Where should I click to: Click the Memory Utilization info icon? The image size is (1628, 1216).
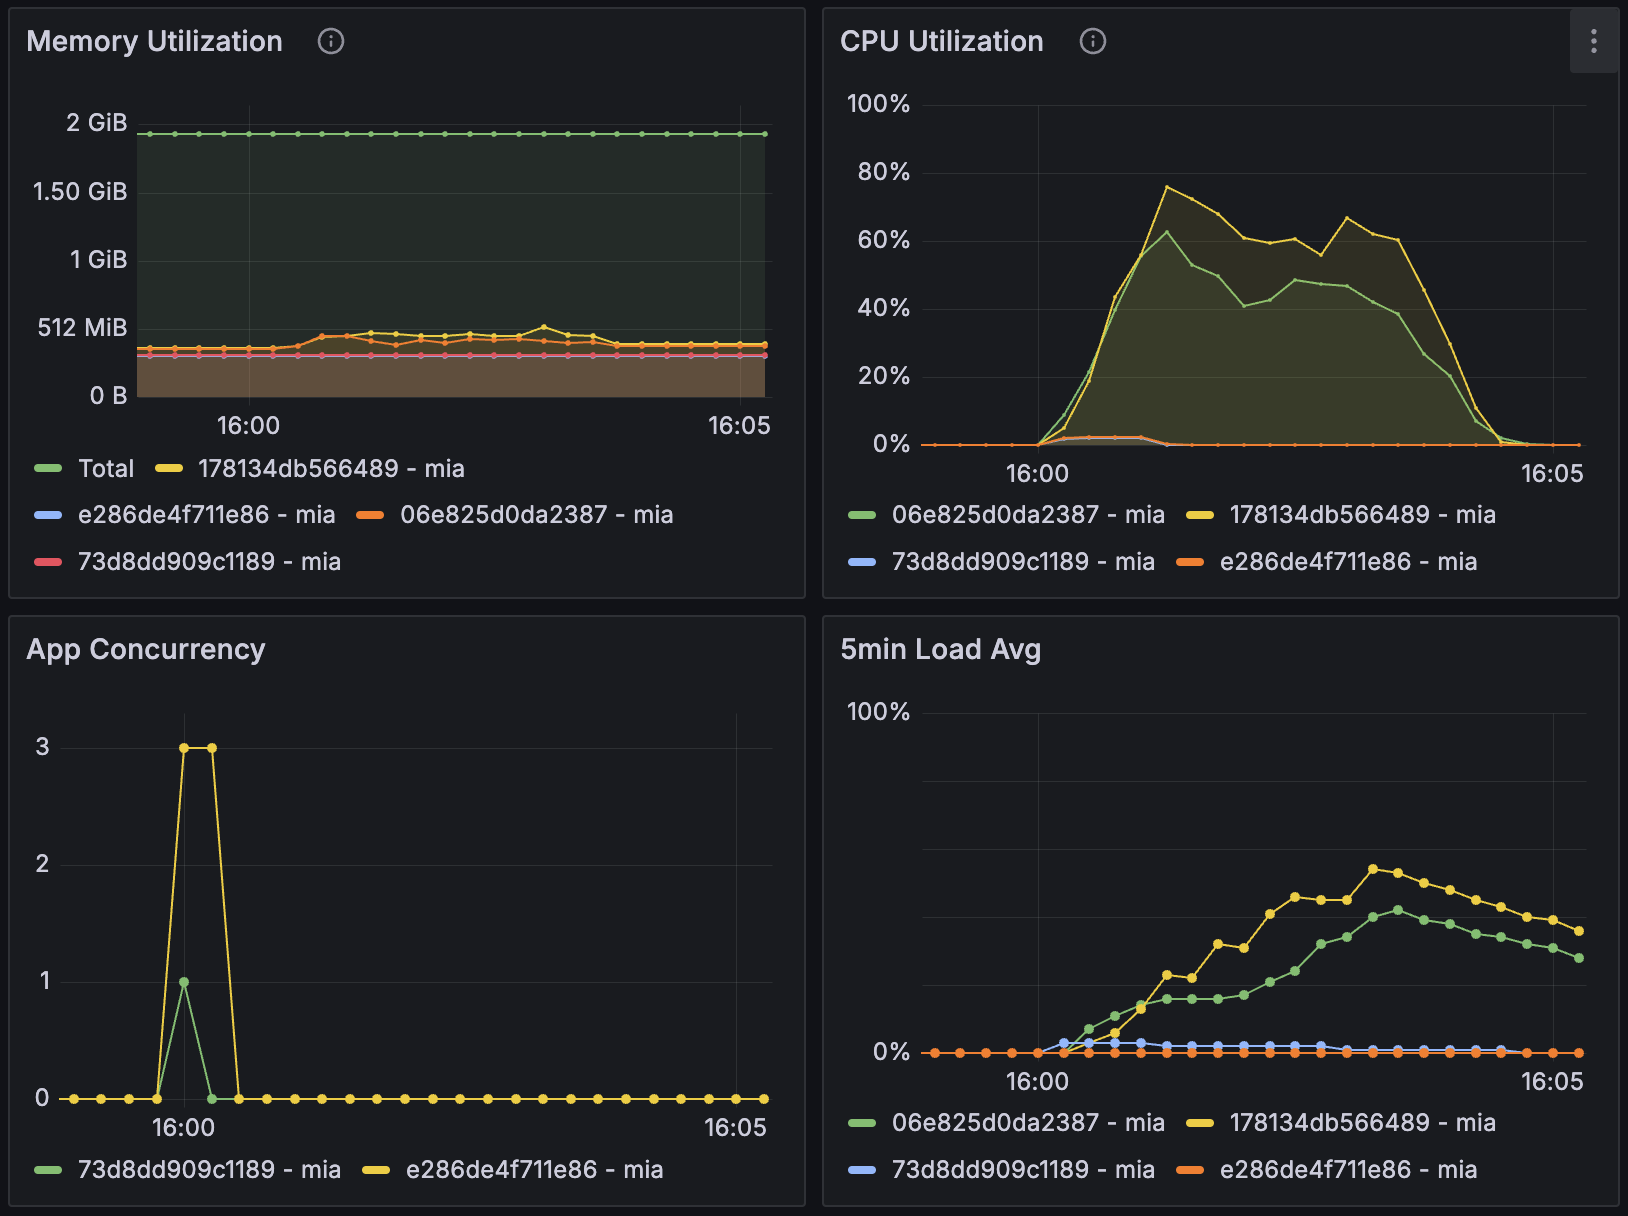coord(330,41)
